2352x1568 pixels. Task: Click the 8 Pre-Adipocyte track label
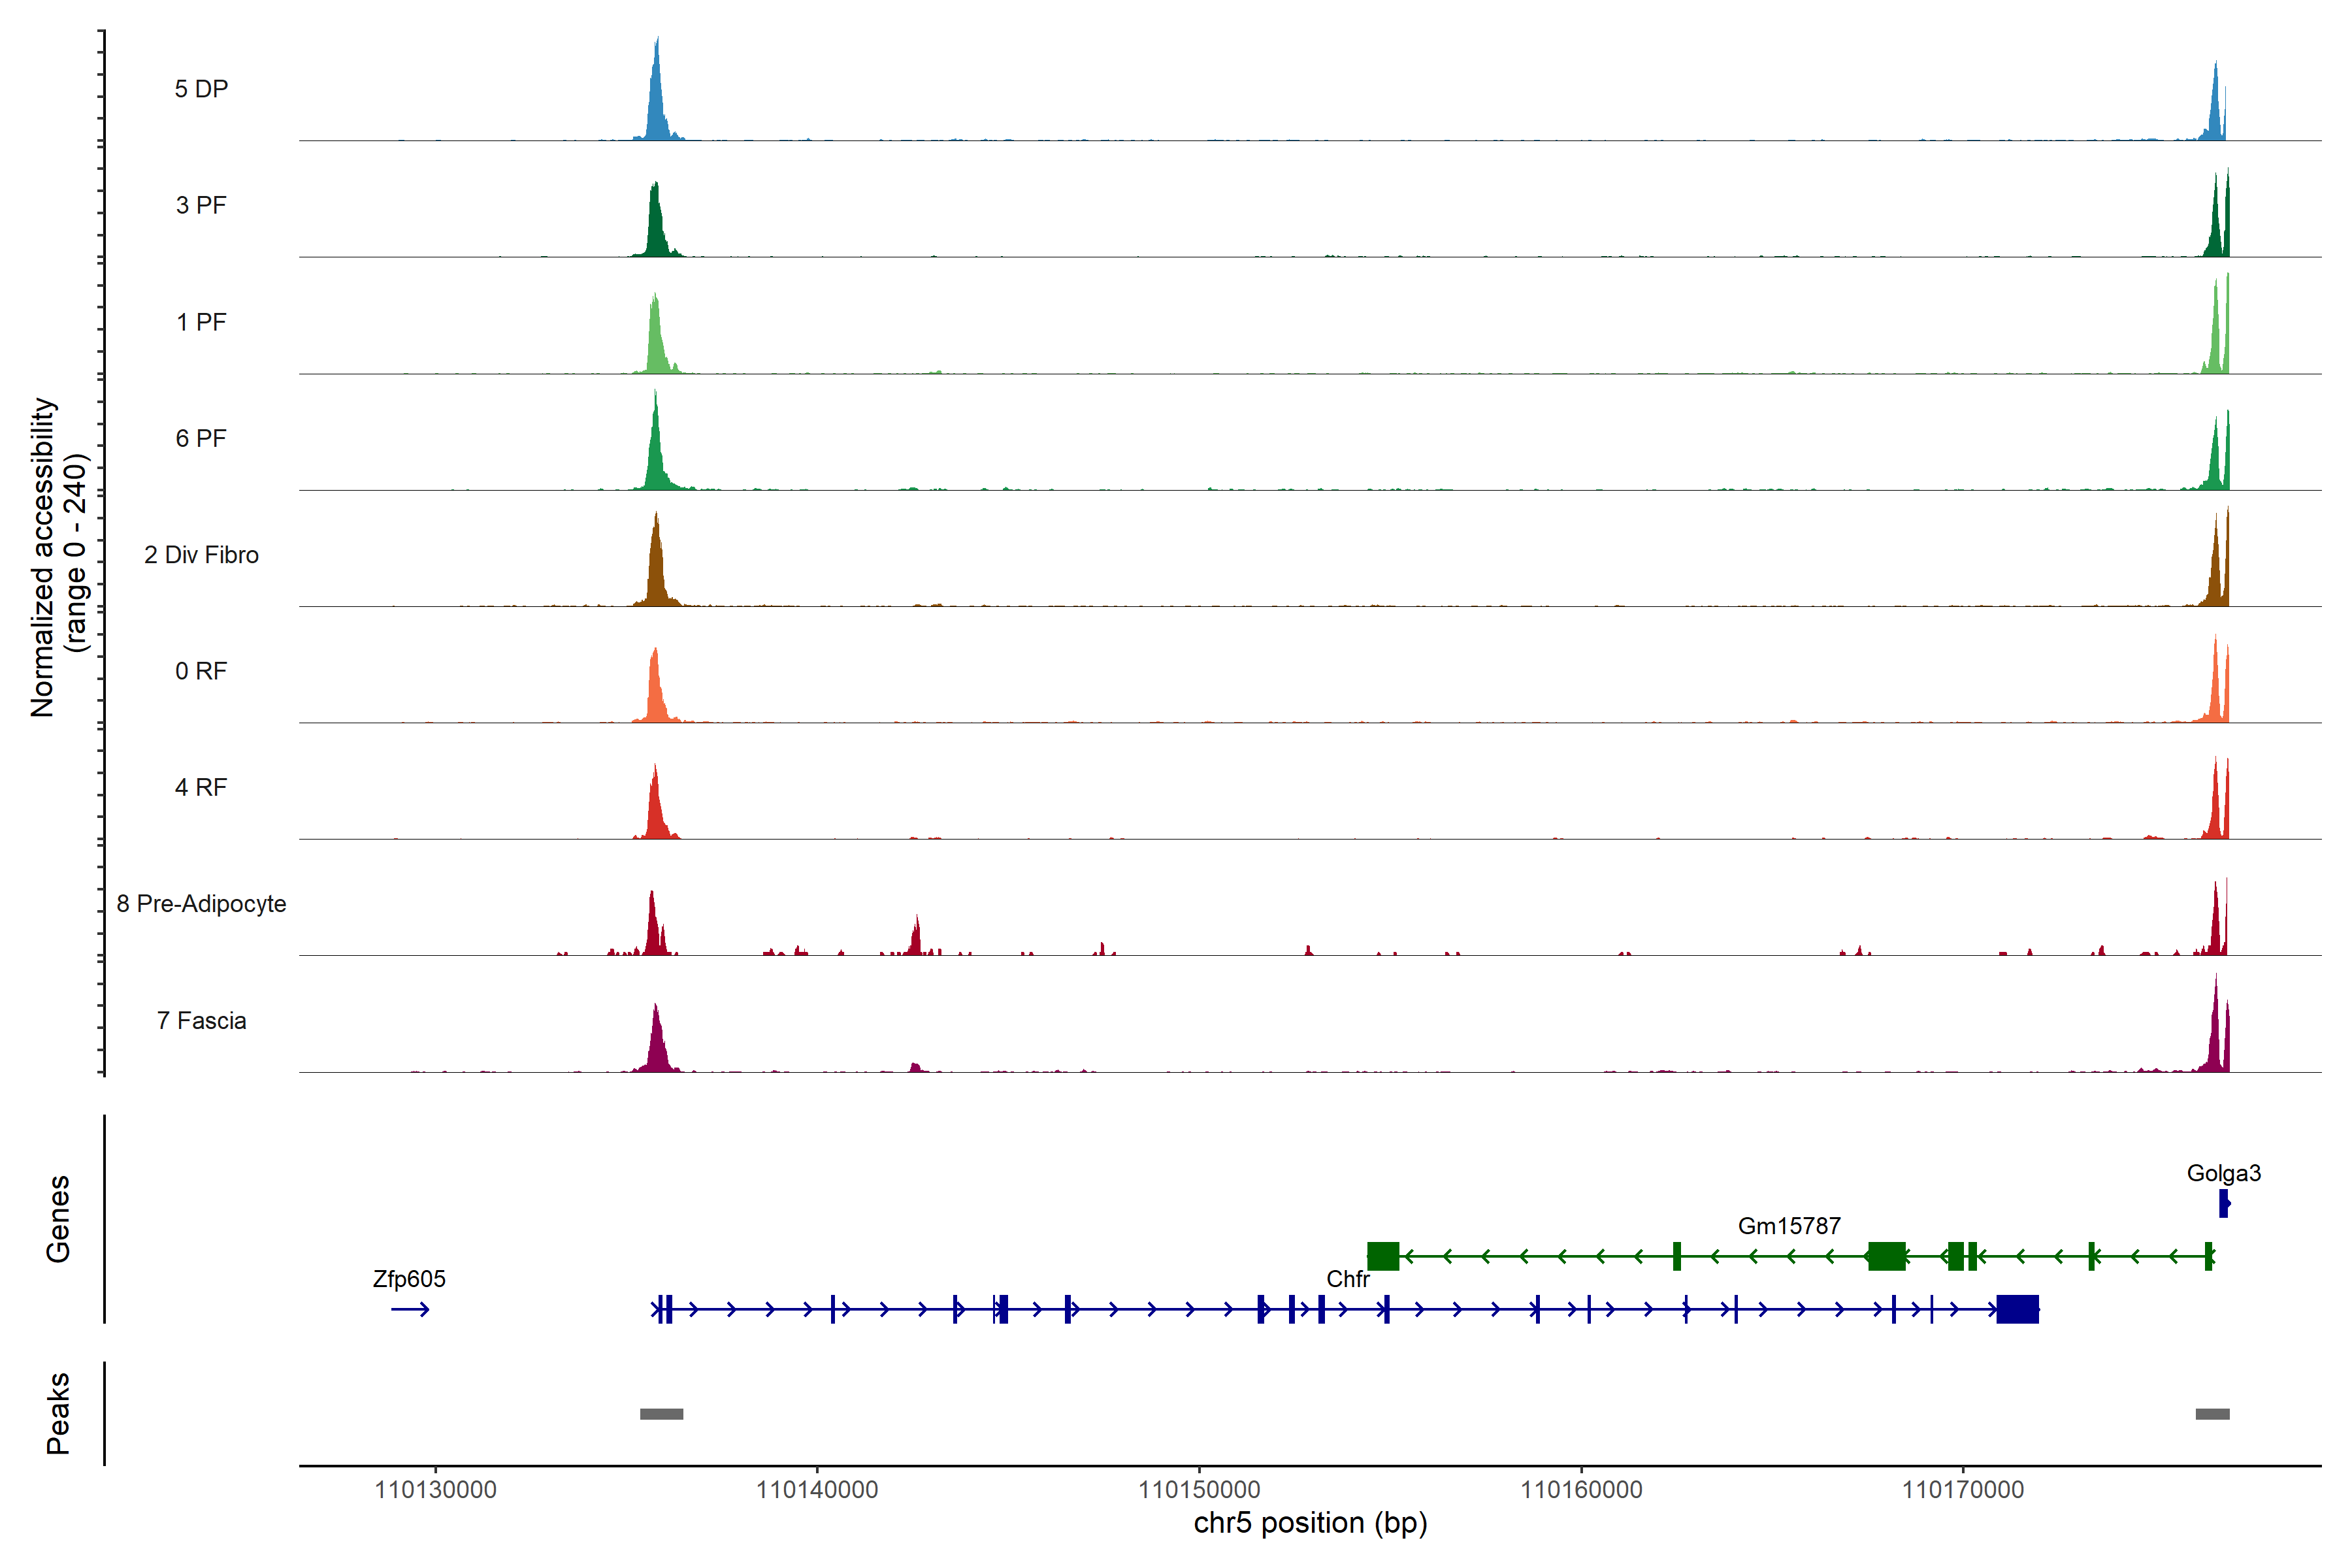[x=201, y=904]
